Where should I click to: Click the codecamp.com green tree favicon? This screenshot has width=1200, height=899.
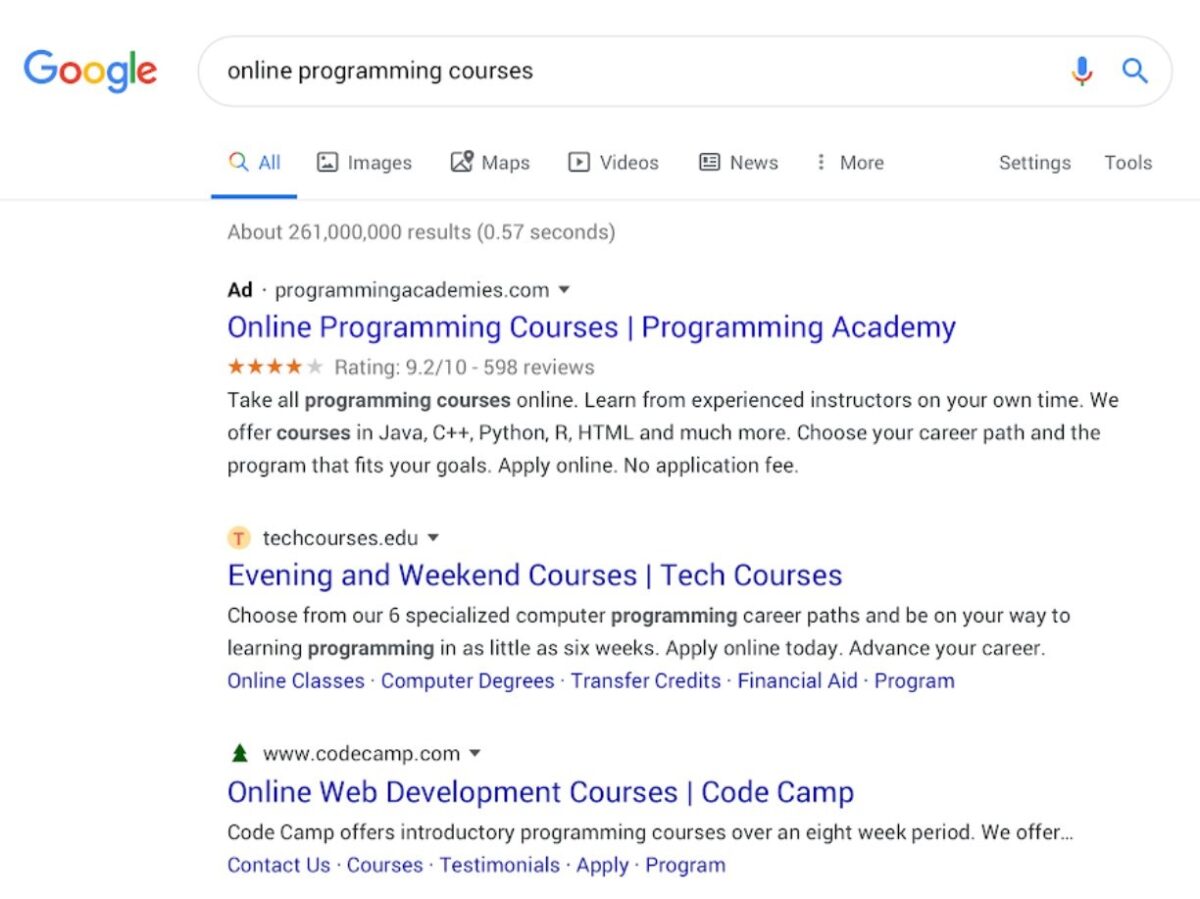(239, 753)
